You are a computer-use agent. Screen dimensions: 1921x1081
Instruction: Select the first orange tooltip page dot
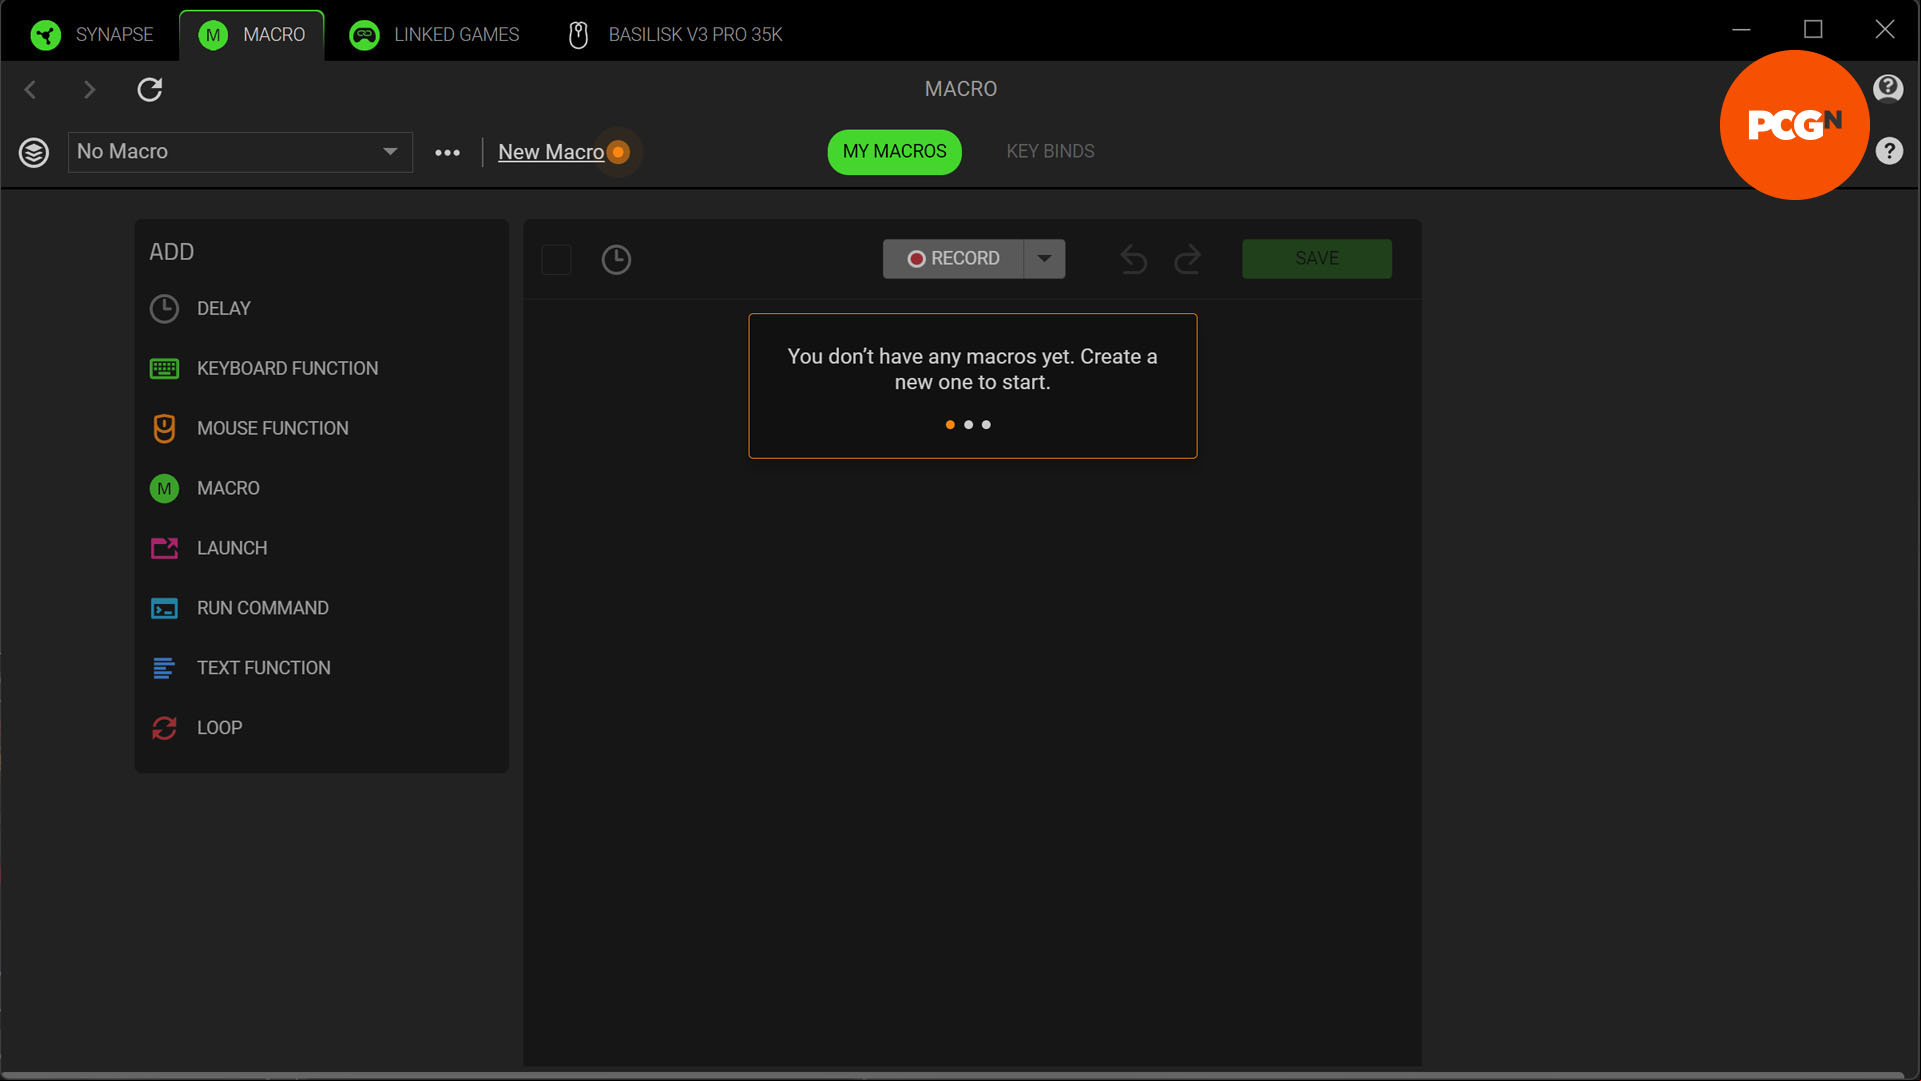pyautogui.click(x=950, y=425)
